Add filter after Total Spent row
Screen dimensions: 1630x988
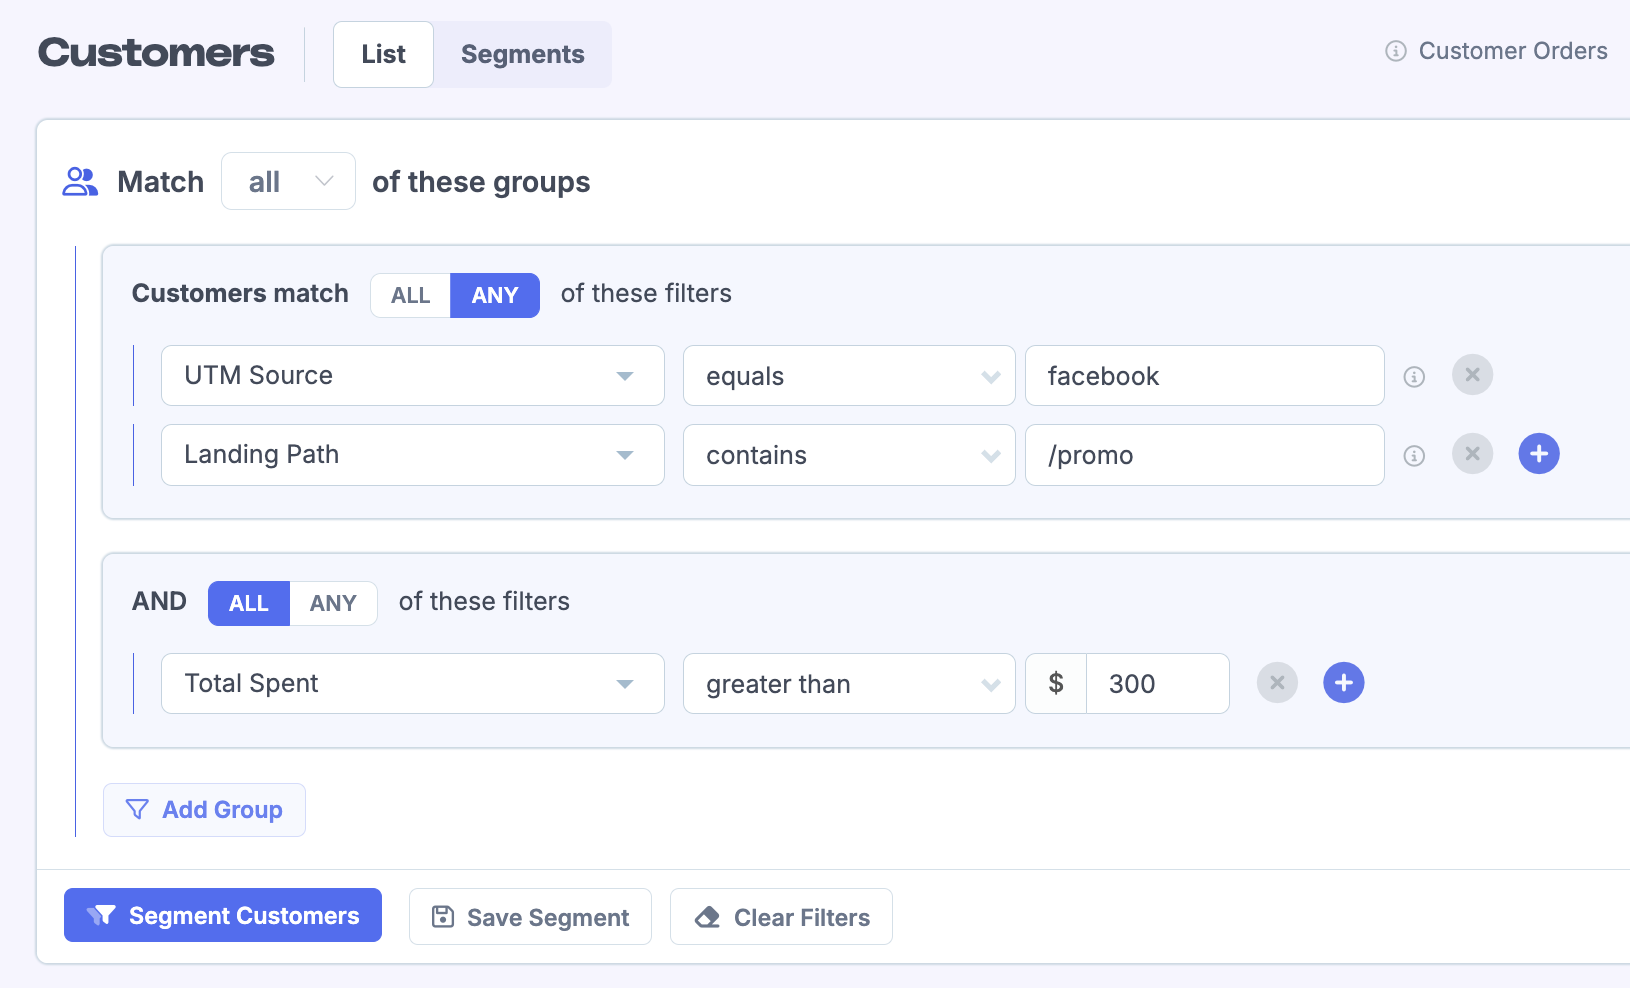1344,683
